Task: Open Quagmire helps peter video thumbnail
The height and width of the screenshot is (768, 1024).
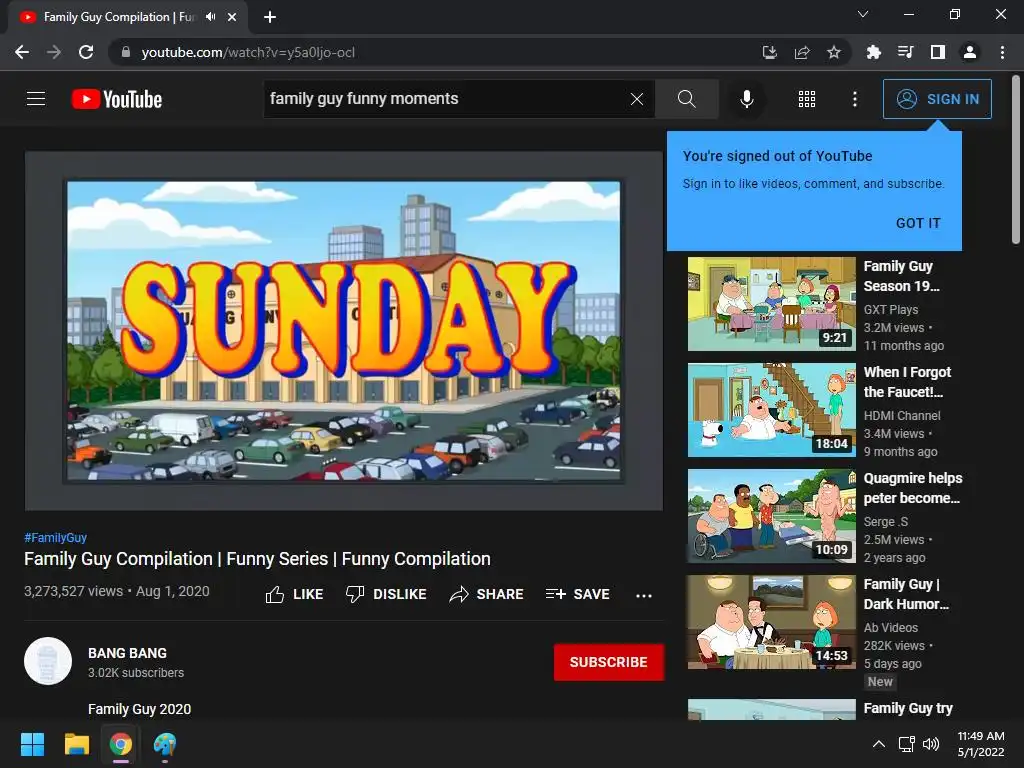Action: [771, 516]
